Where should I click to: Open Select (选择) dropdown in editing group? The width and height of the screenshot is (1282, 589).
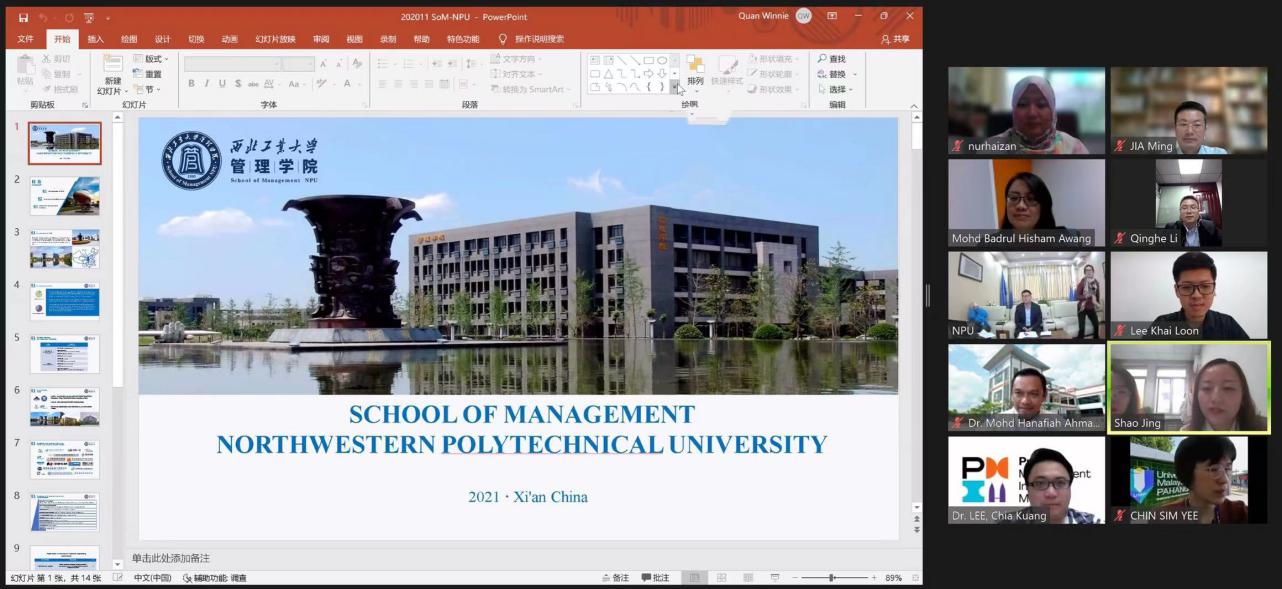tap(837, 89)
